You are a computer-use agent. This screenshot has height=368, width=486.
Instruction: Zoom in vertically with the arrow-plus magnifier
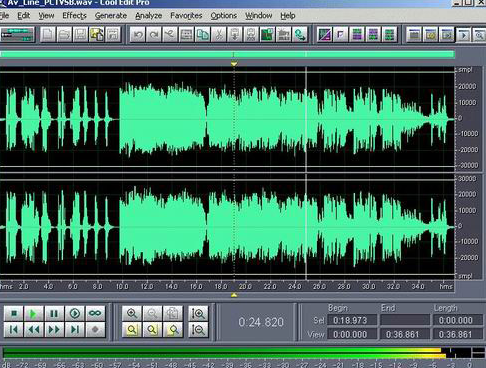click(x=198, y=313)
